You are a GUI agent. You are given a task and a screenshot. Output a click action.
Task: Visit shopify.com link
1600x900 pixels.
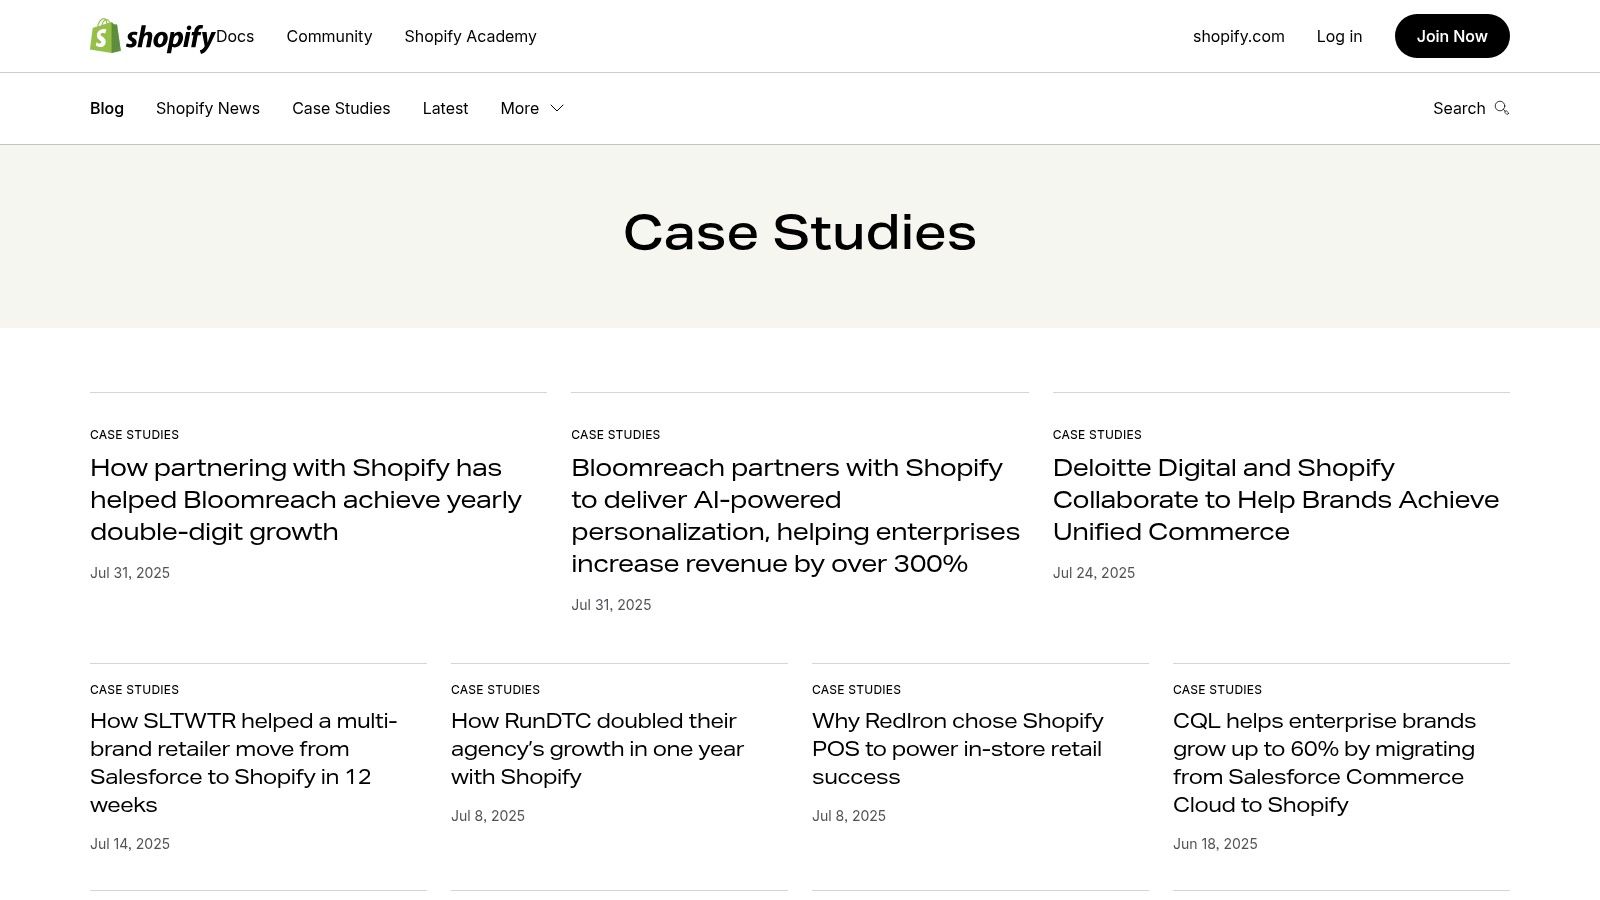[x=1238, y=36]
